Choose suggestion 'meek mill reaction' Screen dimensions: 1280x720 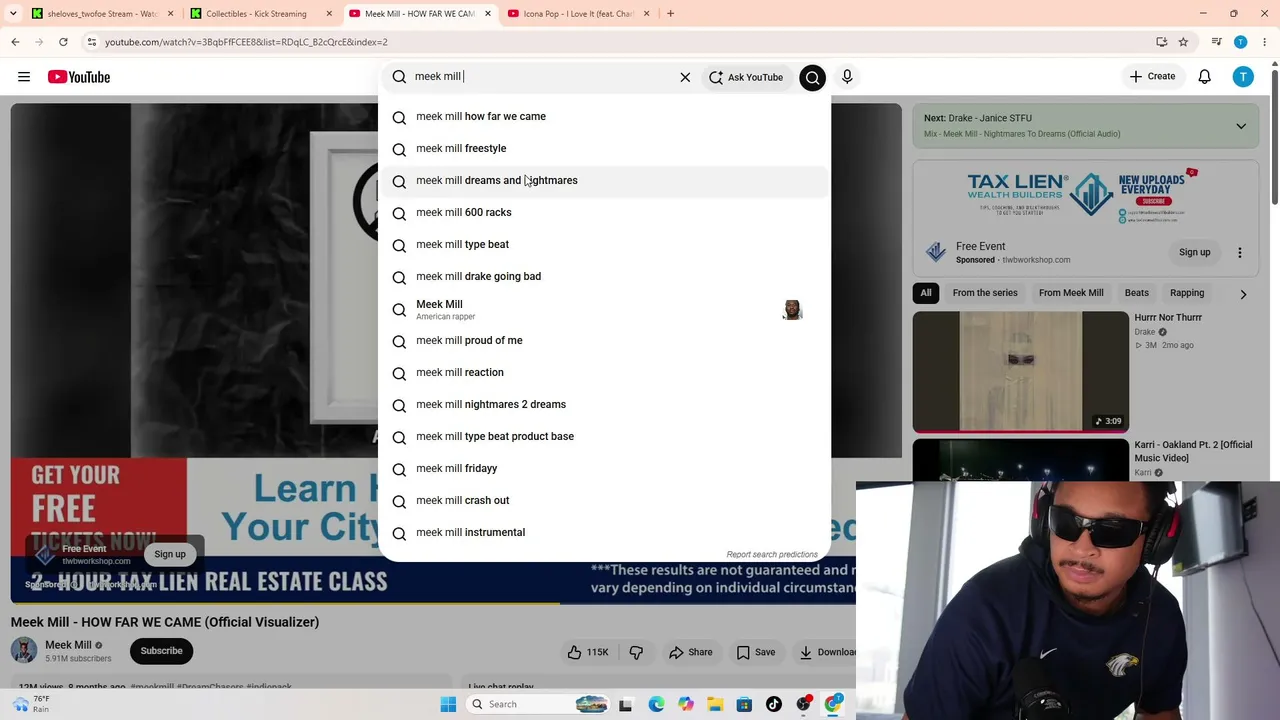pos(604,373)
